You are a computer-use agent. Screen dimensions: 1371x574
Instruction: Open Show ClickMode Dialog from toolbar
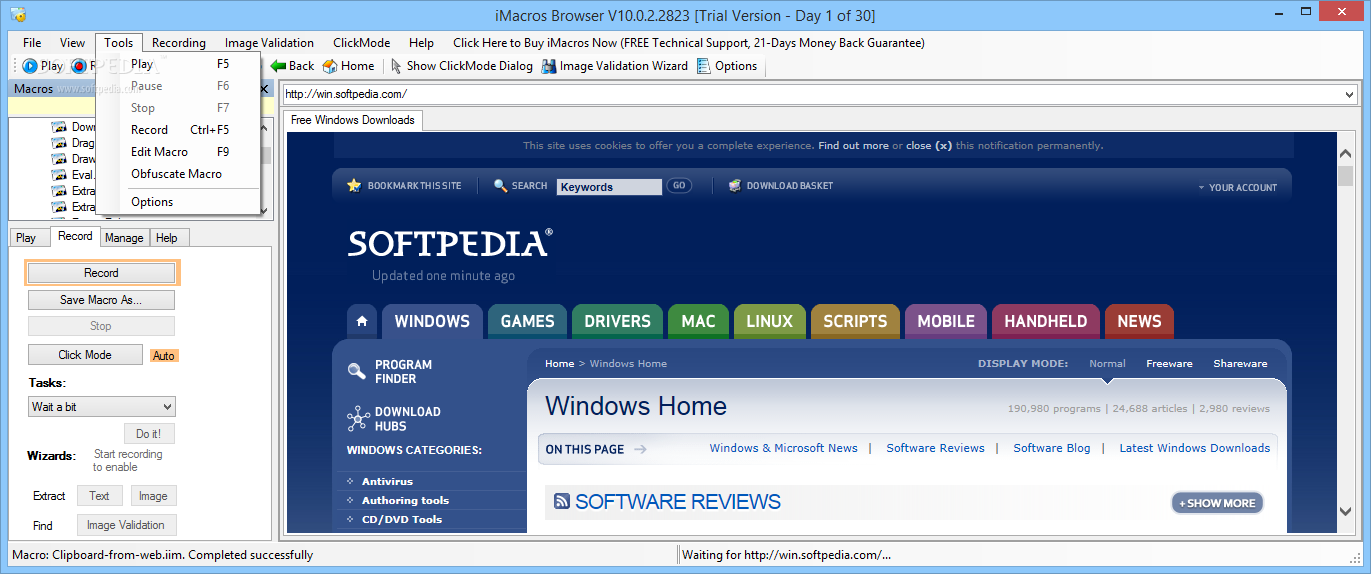[x=461, y=66]
